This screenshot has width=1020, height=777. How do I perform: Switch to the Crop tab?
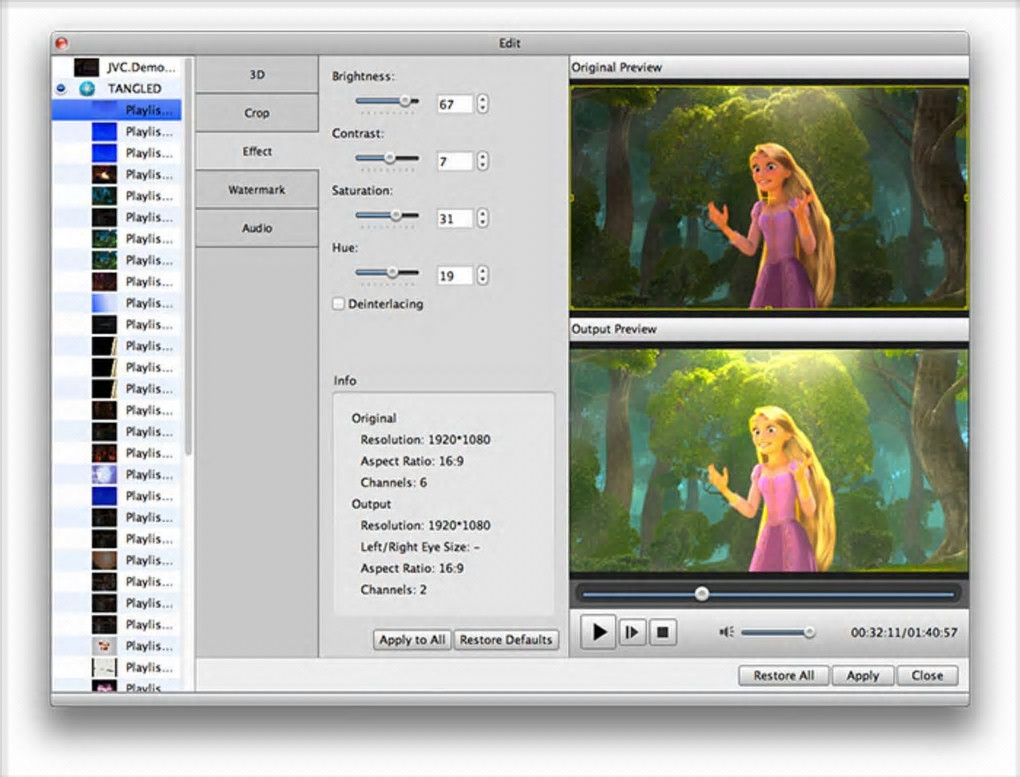[257, 113]
